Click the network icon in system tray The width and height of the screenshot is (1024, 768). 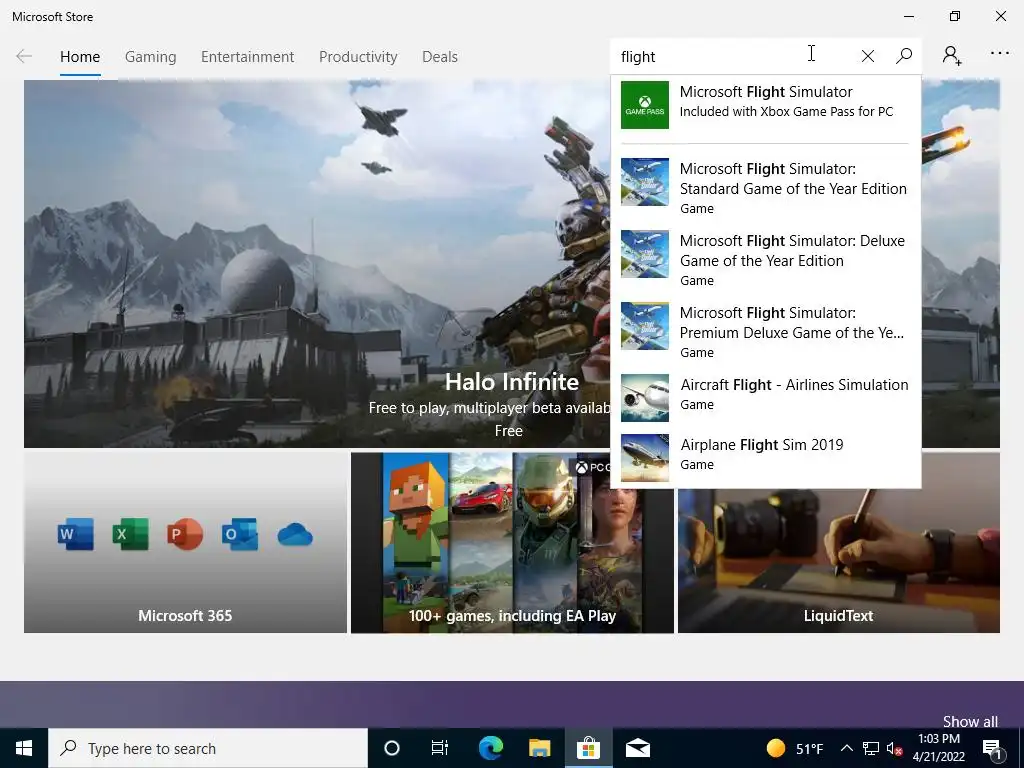point(871,748)
